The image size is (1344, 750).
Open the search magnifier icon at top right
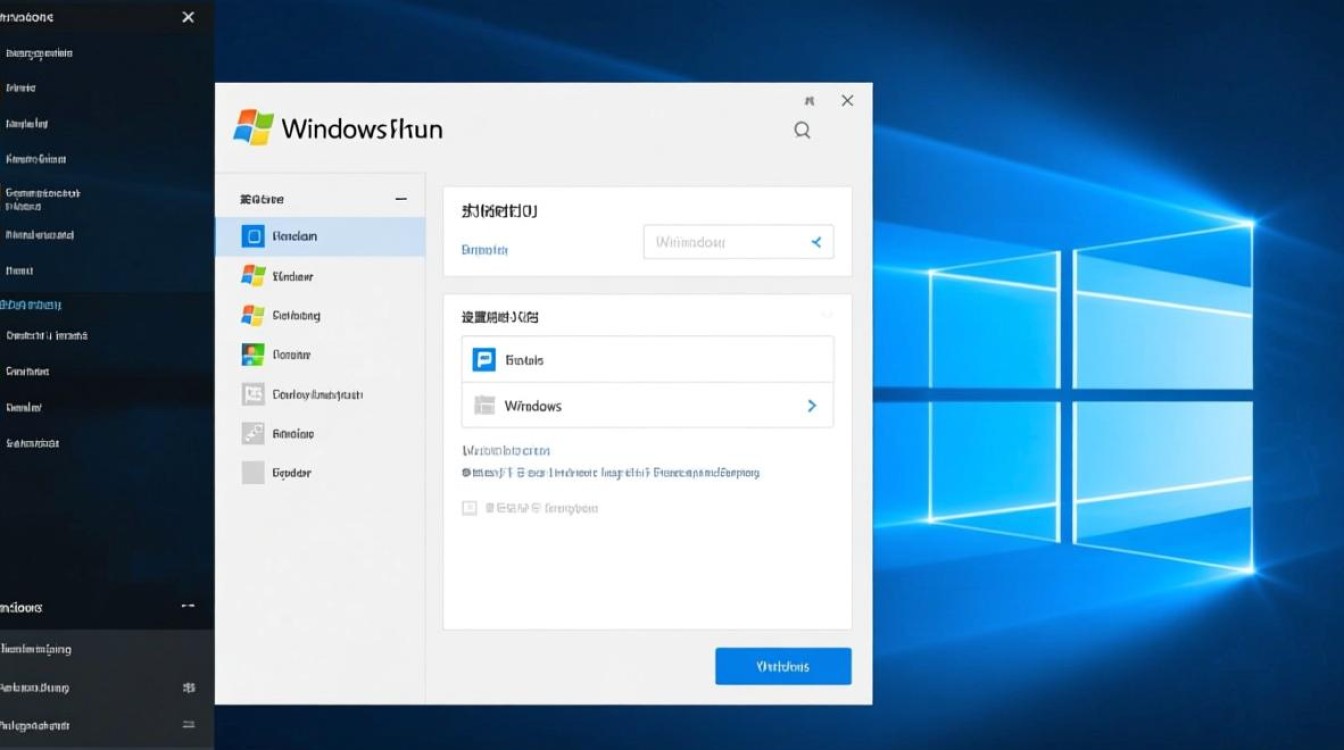click(x=801, y=130)
